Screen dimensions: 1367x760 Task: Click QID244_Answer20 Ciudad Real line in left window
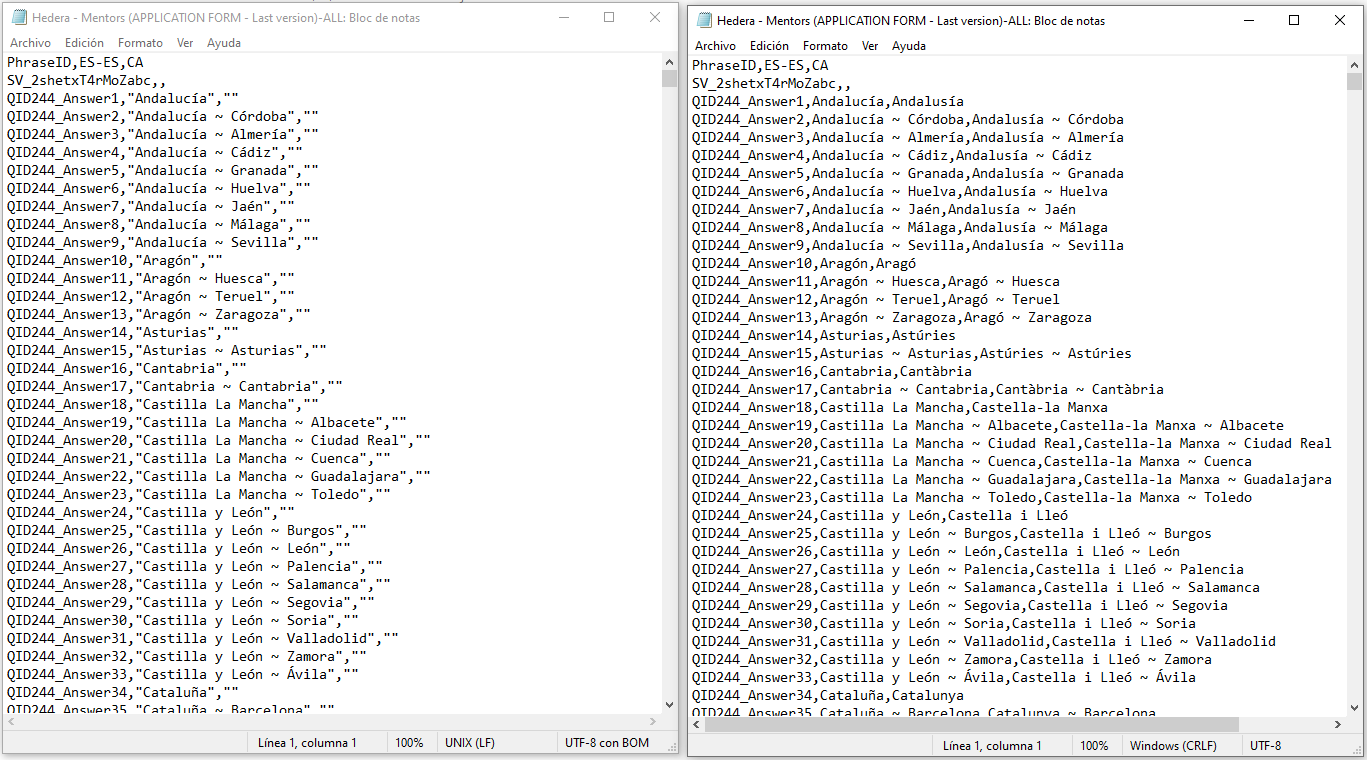[219, 440]
